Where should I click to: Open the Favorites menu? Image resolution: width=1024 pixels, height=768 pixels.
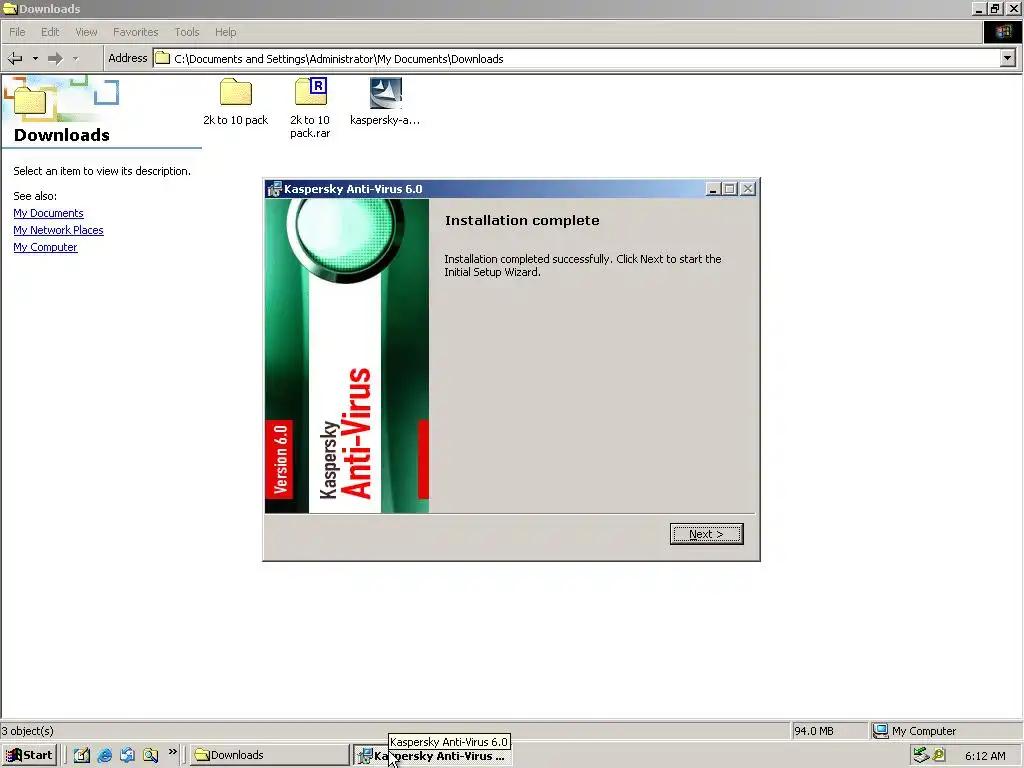135,32
